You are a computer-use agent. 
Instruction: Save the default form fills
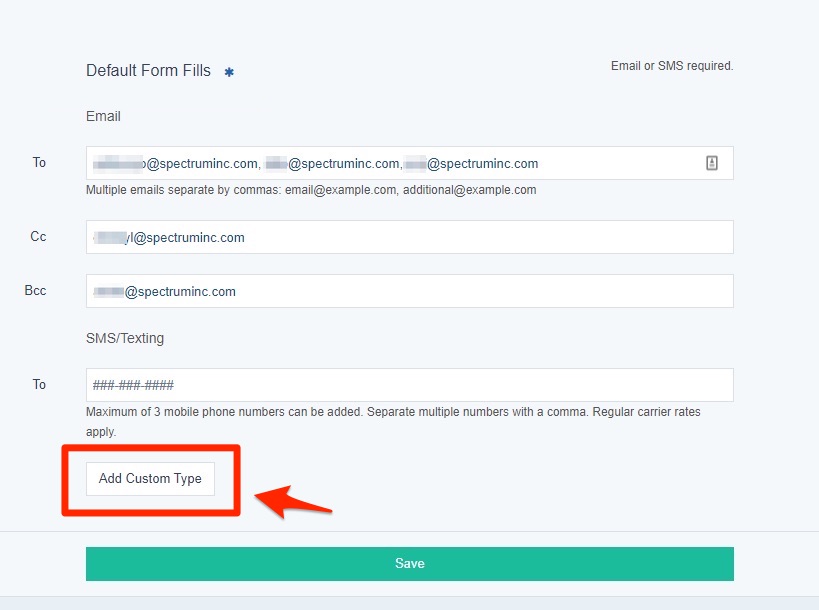coord(409,563)
